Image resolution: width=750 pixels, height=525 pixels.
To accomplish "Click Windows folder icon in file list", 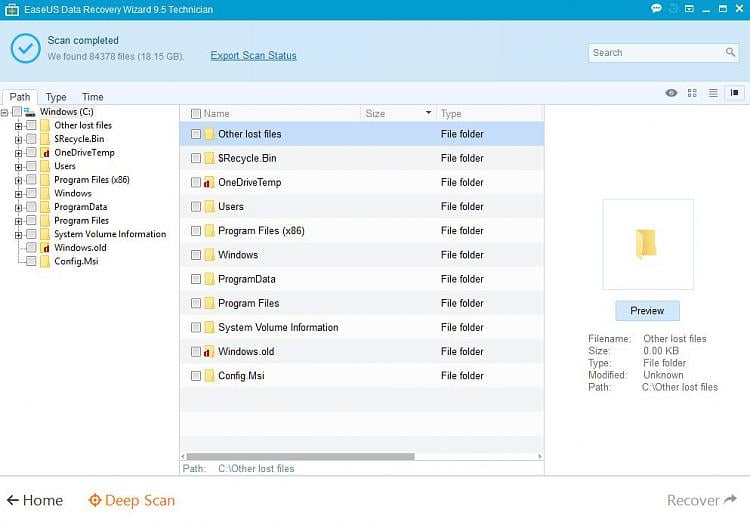I will (x=209, y=255).
